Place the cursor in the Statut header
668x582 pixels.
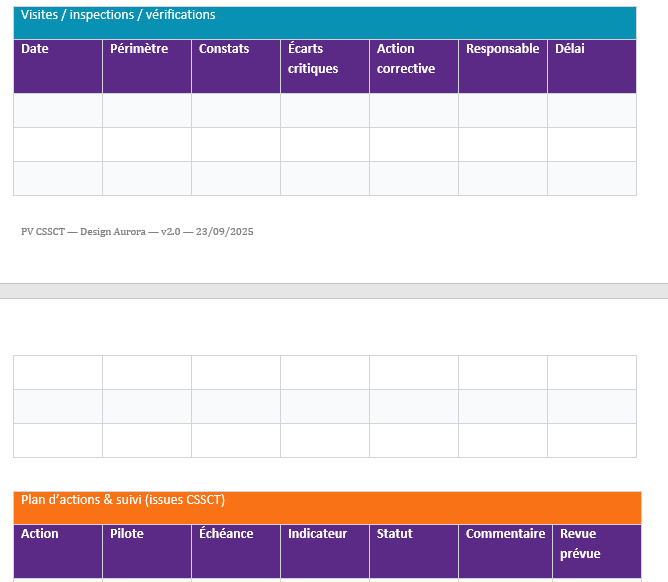(x=413, y=551)
